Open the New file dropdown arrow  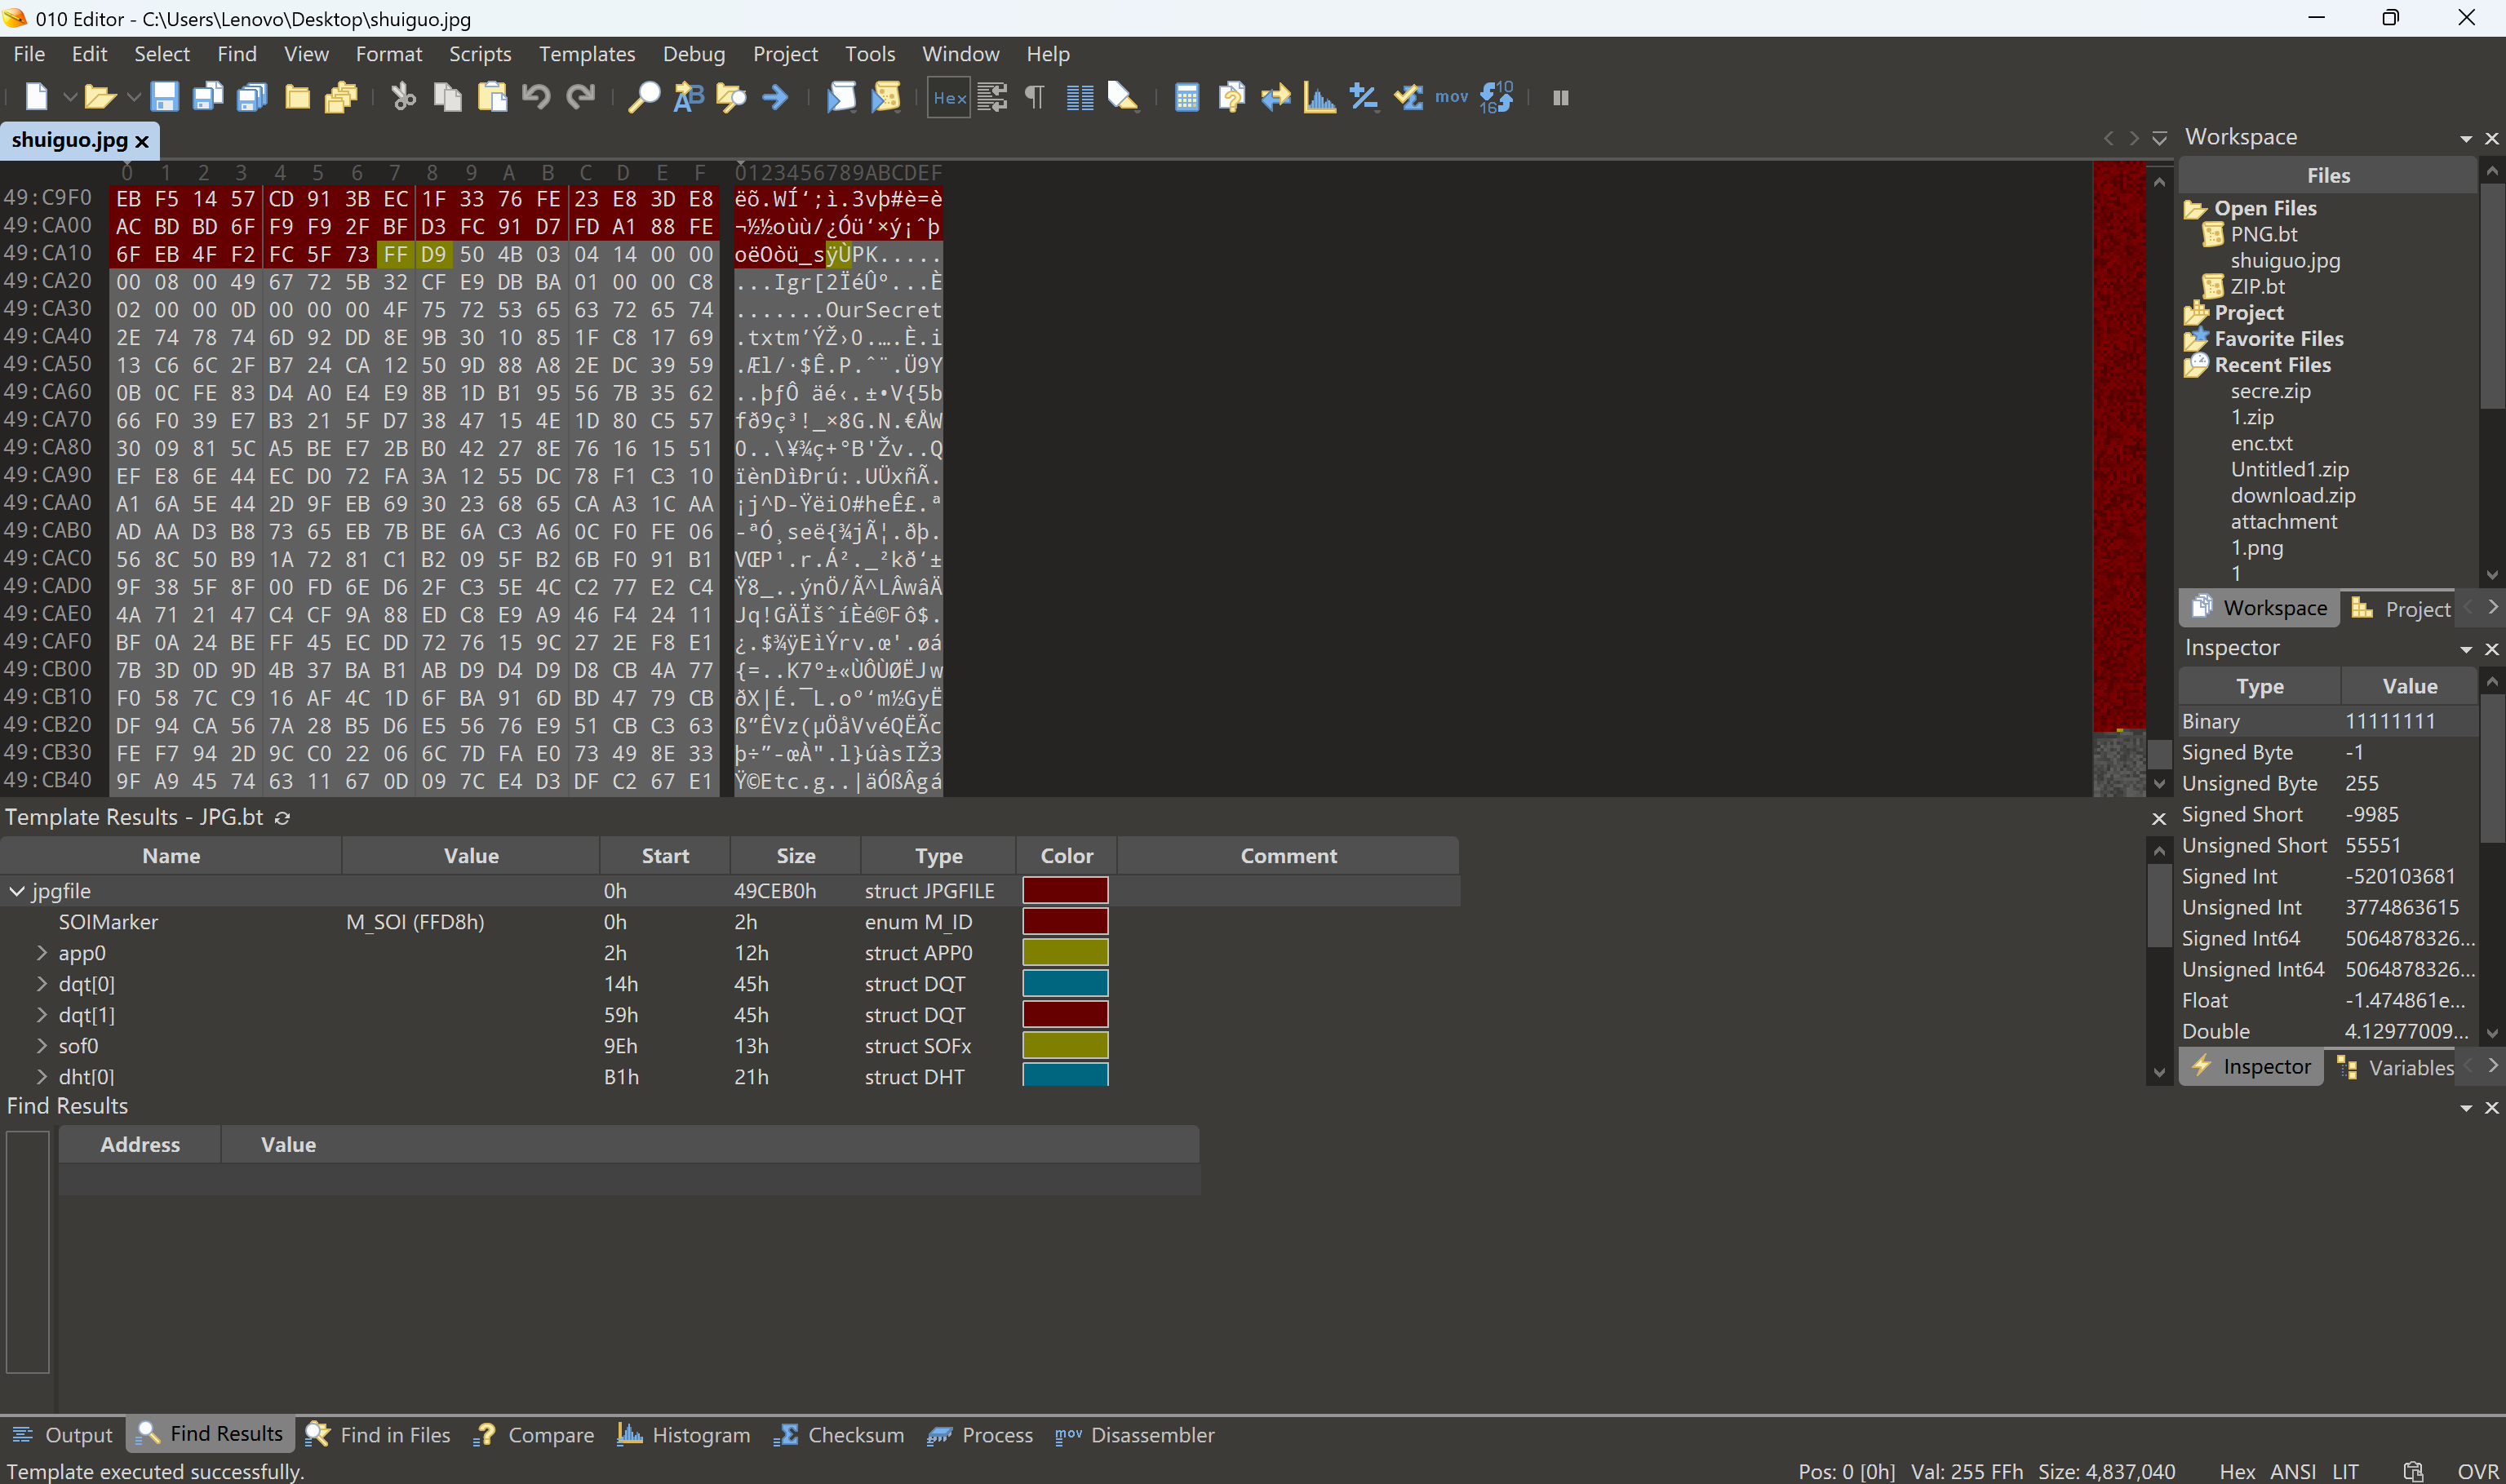[x=70, y=97]
